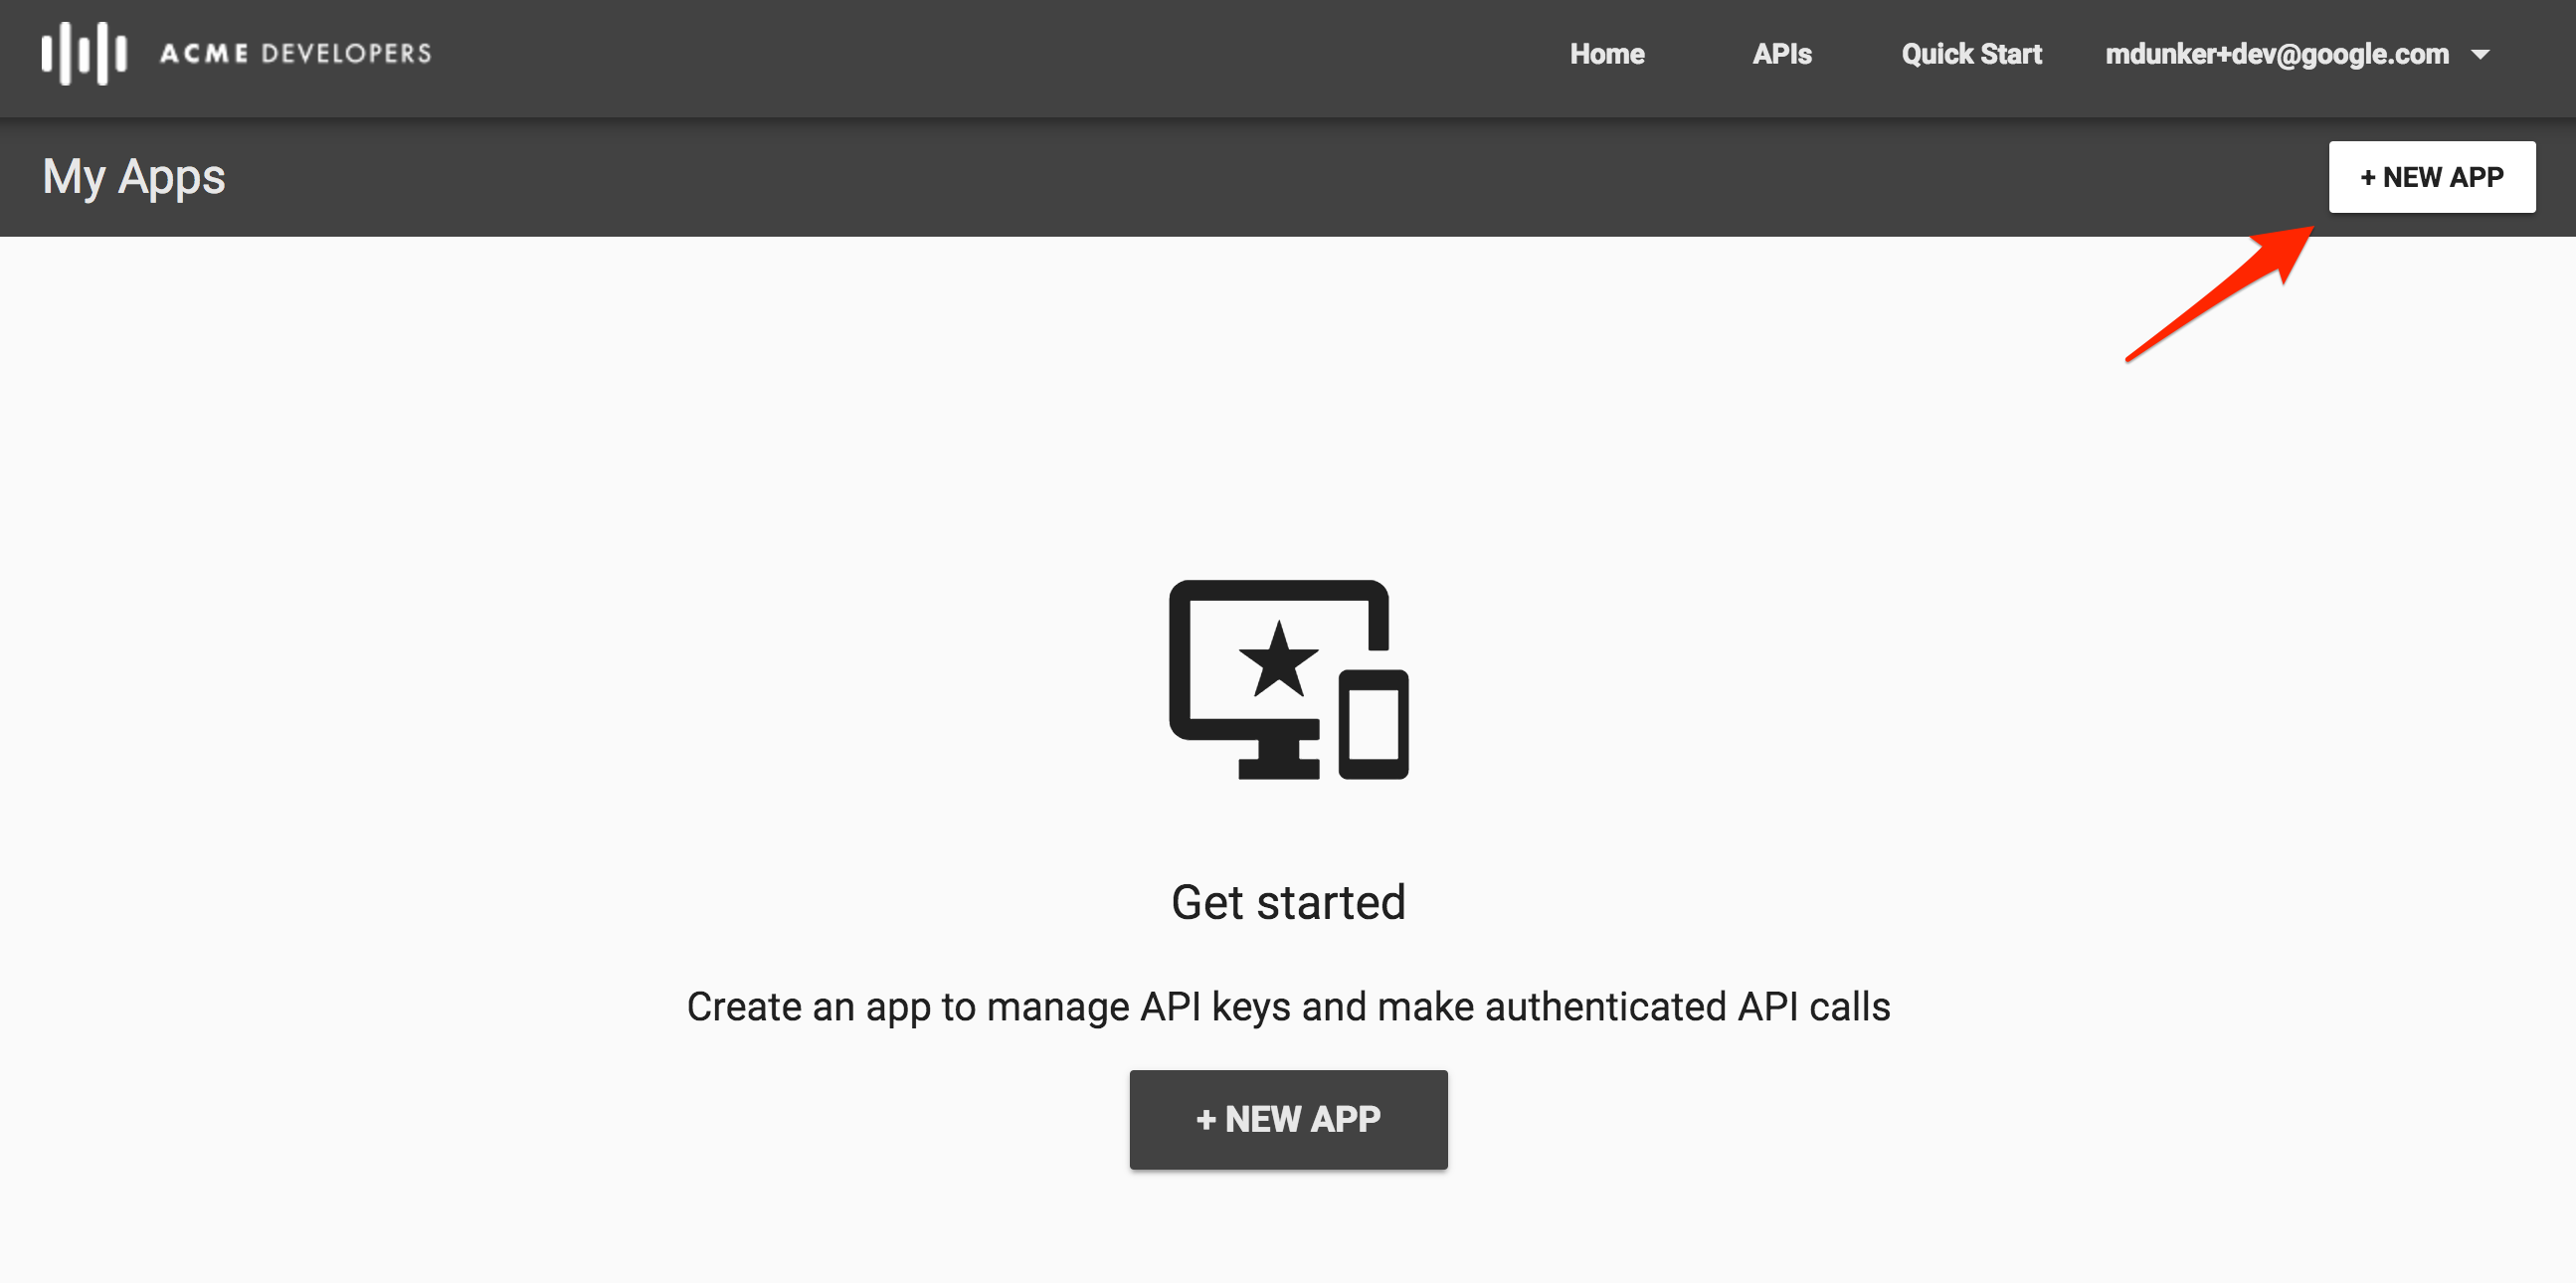This screenshot has width=2576, height=1283.
Task: Click the white + NEW APP button in header
Action: pyautogui.click(x=2431, y=177)
